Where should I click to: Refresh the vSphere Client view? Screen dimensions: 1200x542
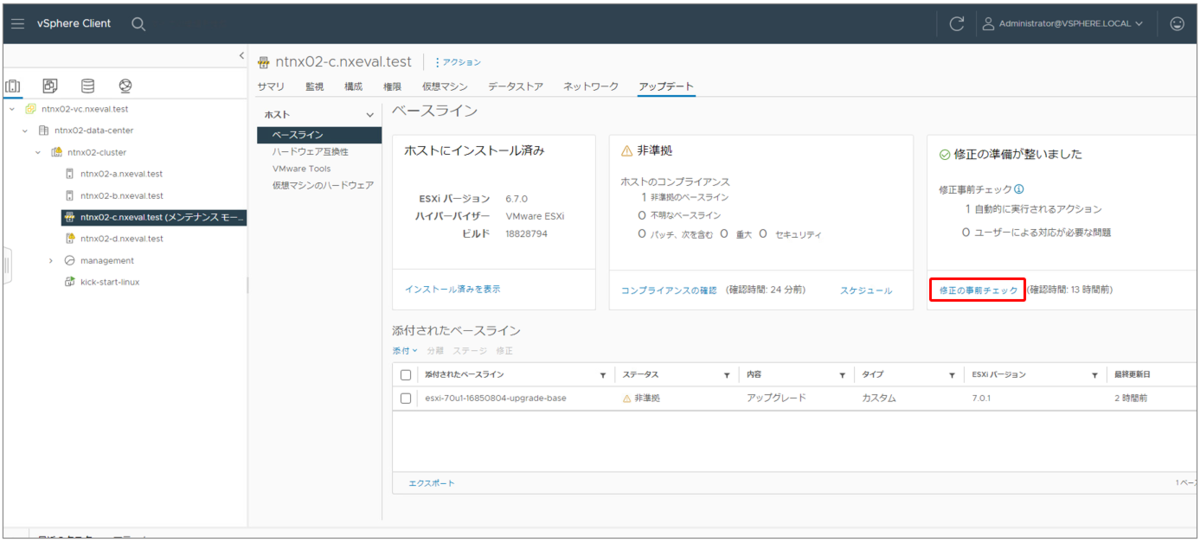pyautogui.click(x=957, y=23)
